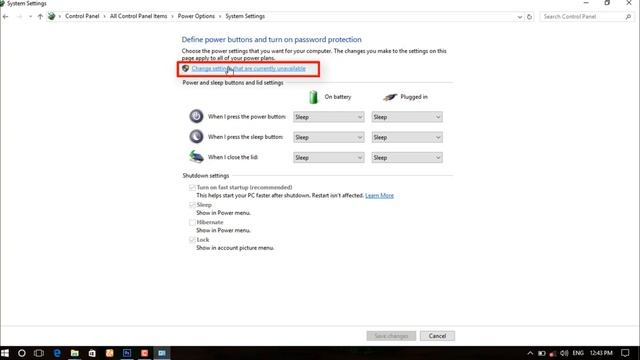Image resolution: width=640 pixels, height=360 pixels.
Task: Toggle the Sleep power menu checkbox
Action: tap(192, 205)
